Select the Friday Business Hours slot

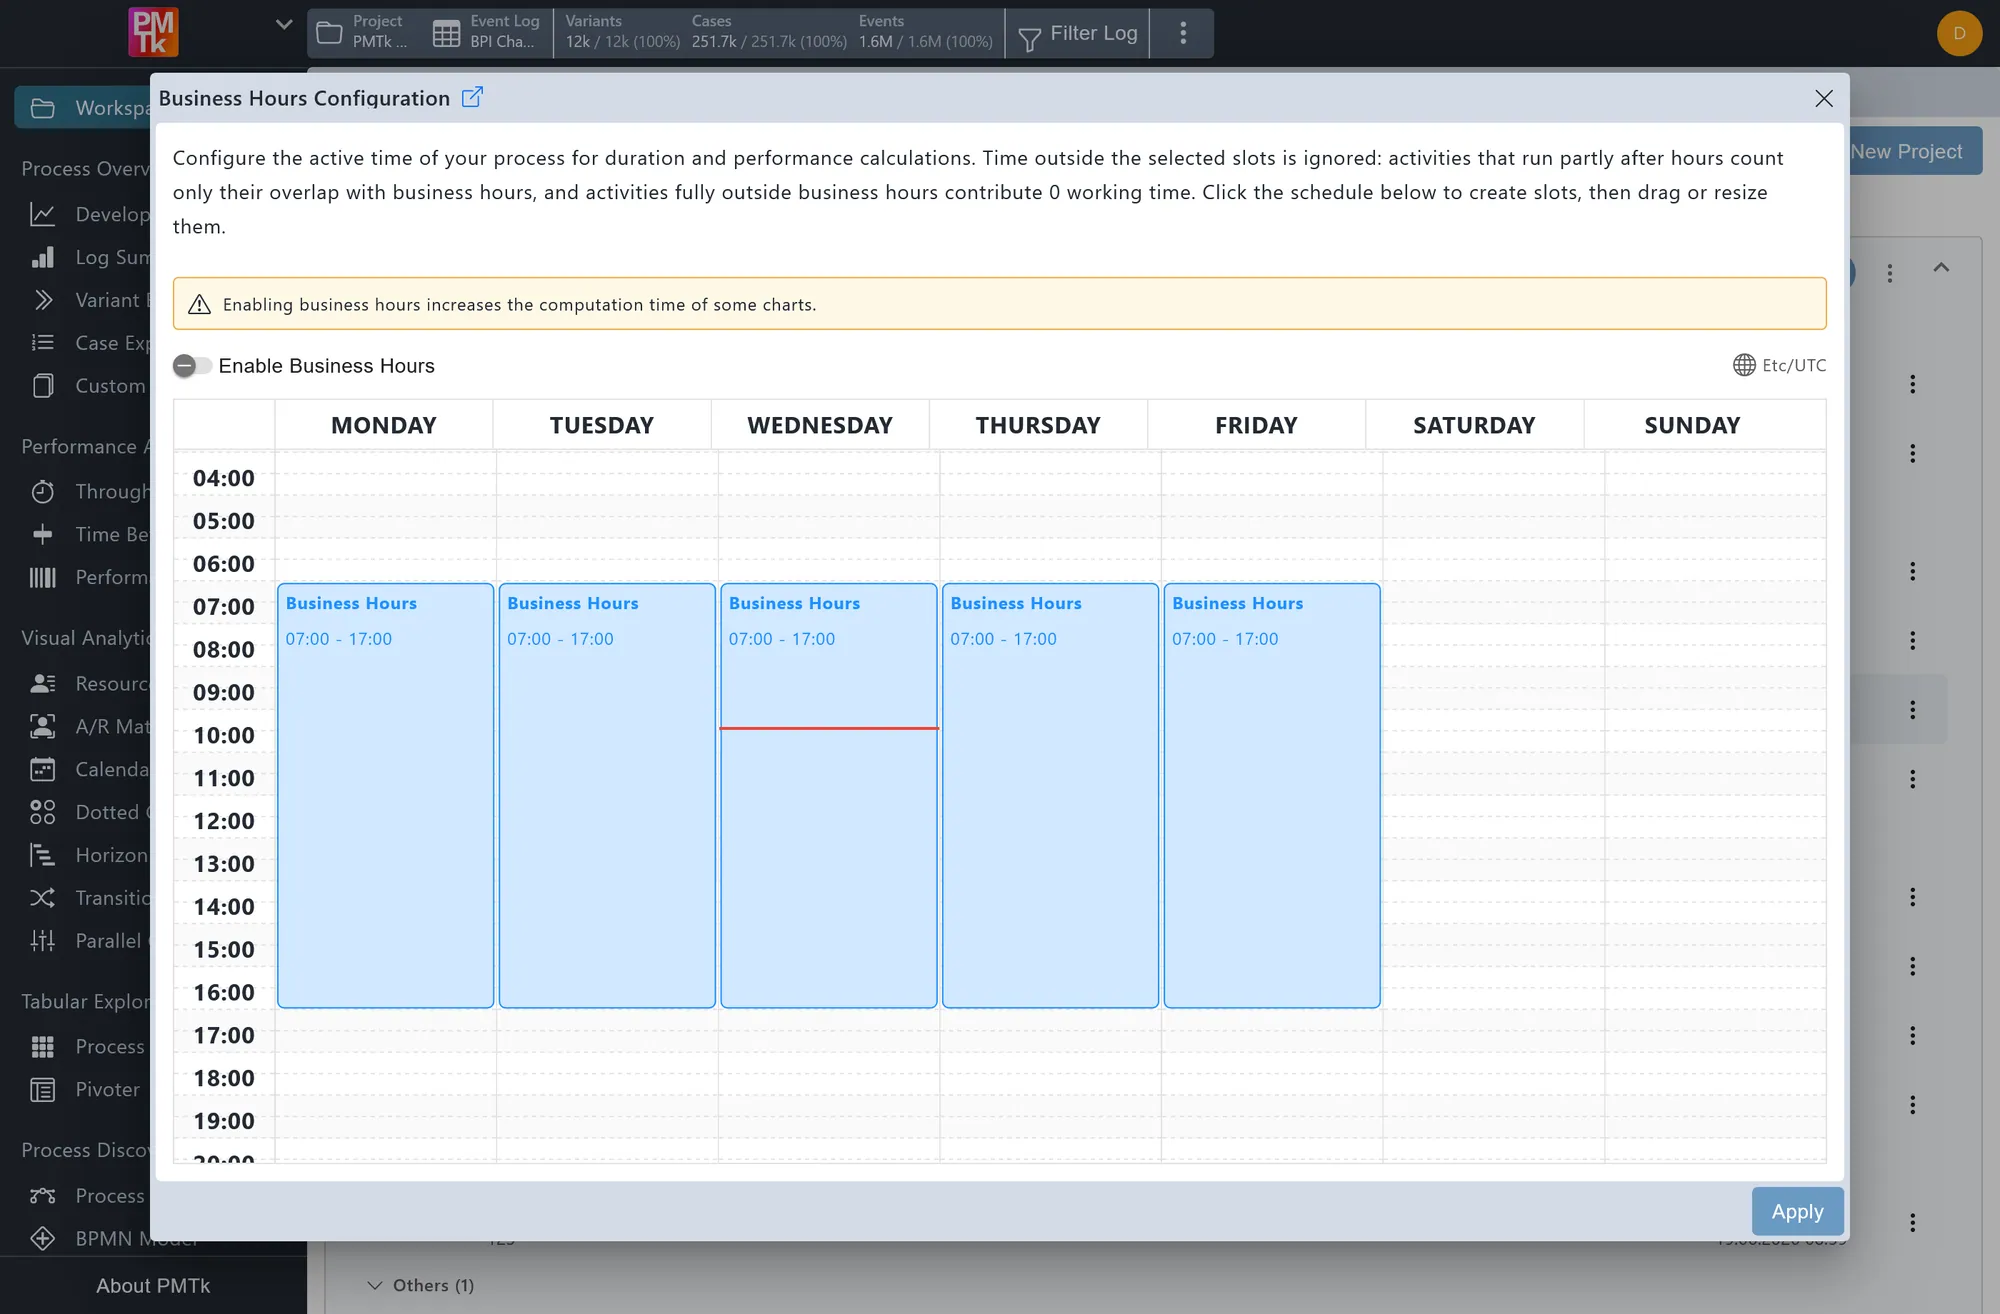[1272, 795]
